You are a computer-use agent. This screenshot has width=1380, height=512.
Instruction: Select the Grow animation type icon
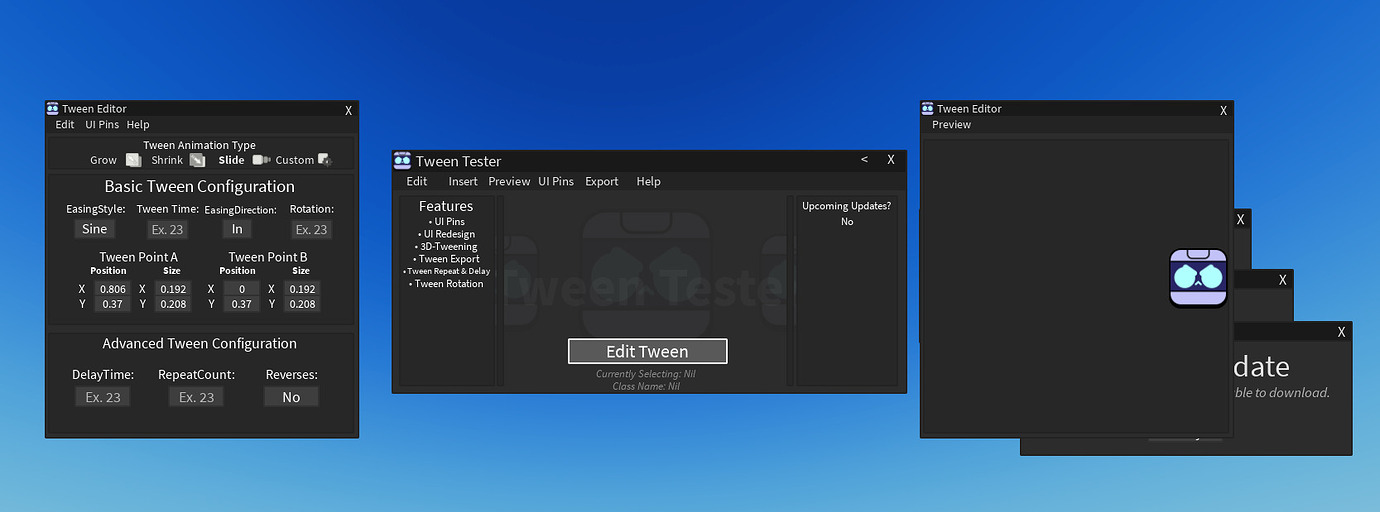(x=133, y=160)
